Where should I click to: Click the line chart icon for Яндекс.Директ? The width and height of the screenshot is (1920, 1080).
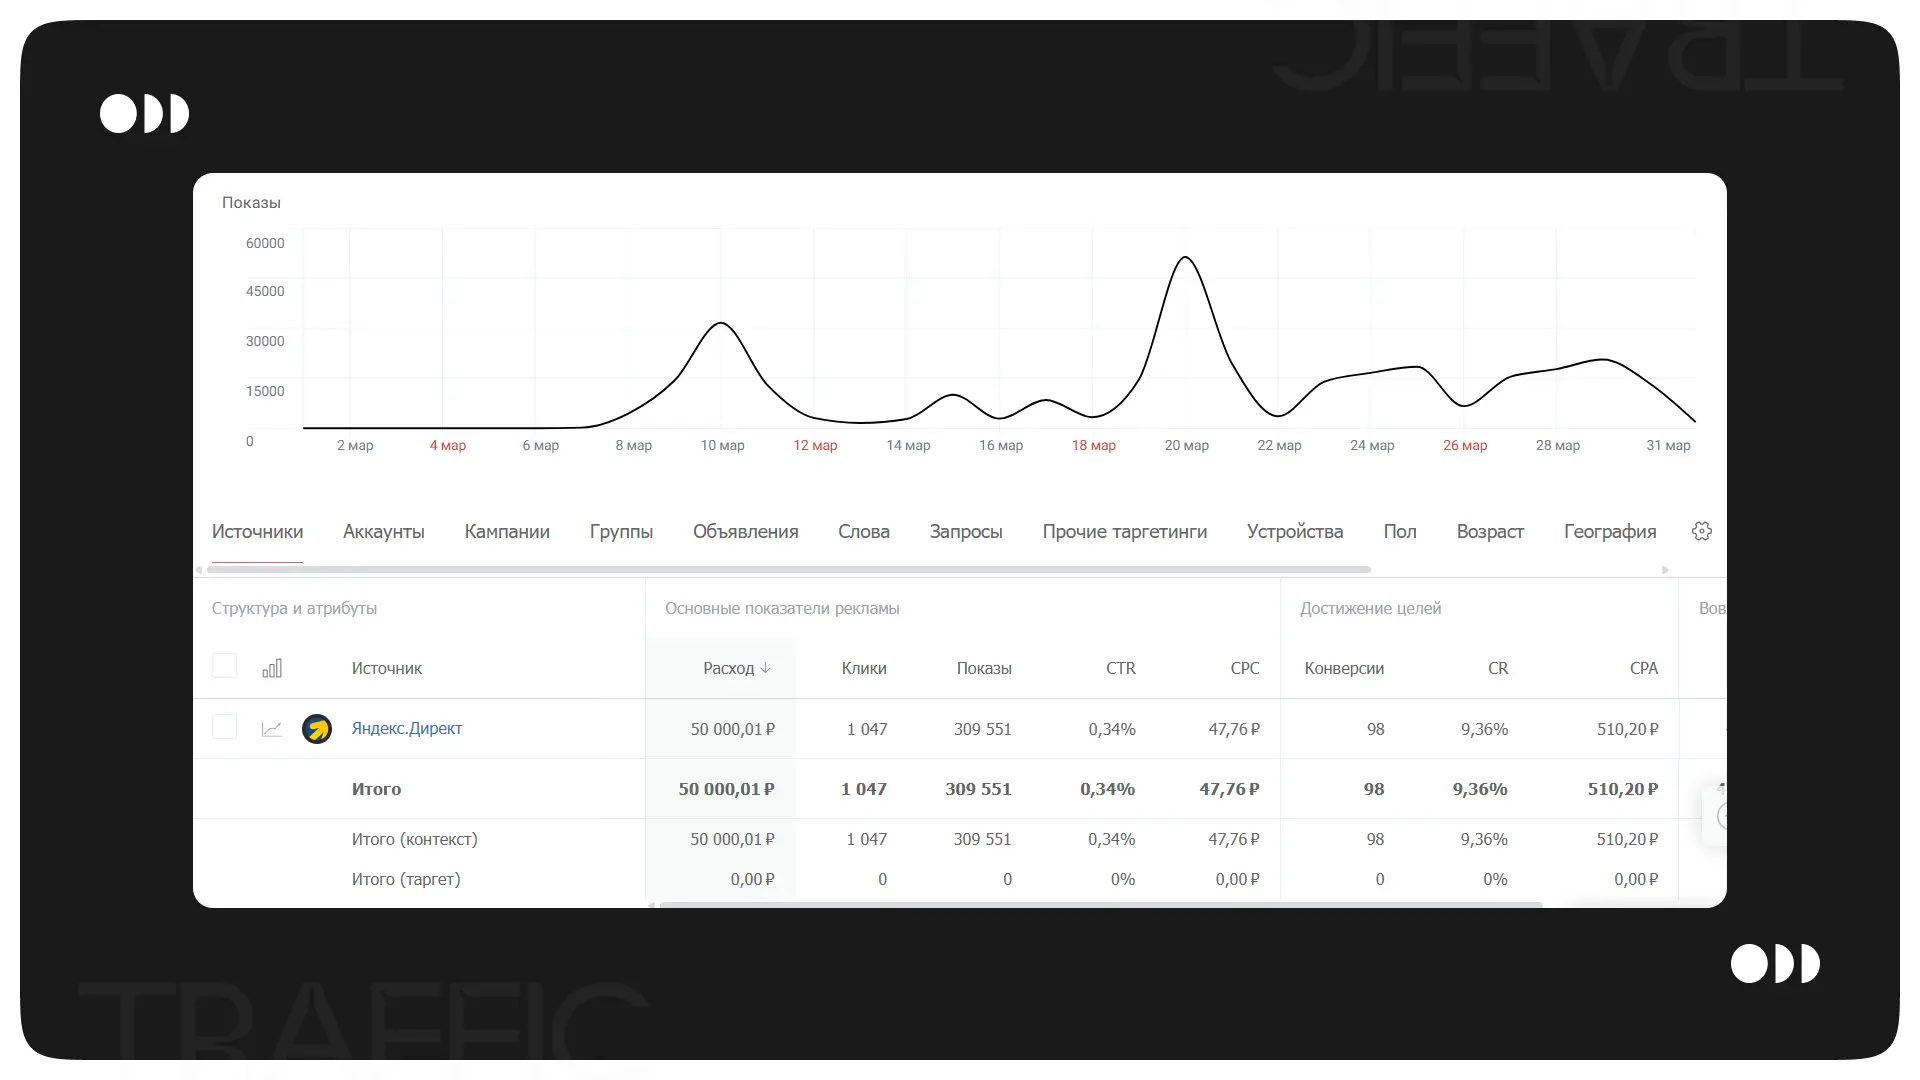272,729
